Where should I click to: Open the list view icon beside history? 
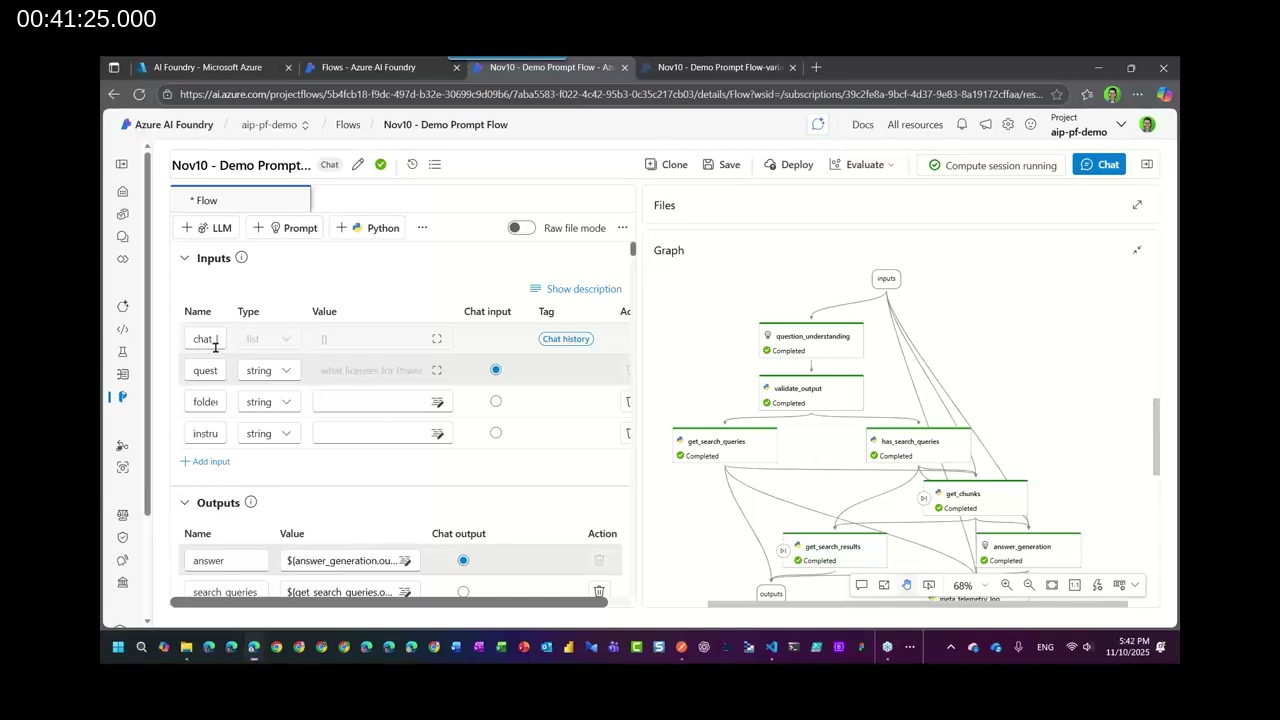[435, 164]
